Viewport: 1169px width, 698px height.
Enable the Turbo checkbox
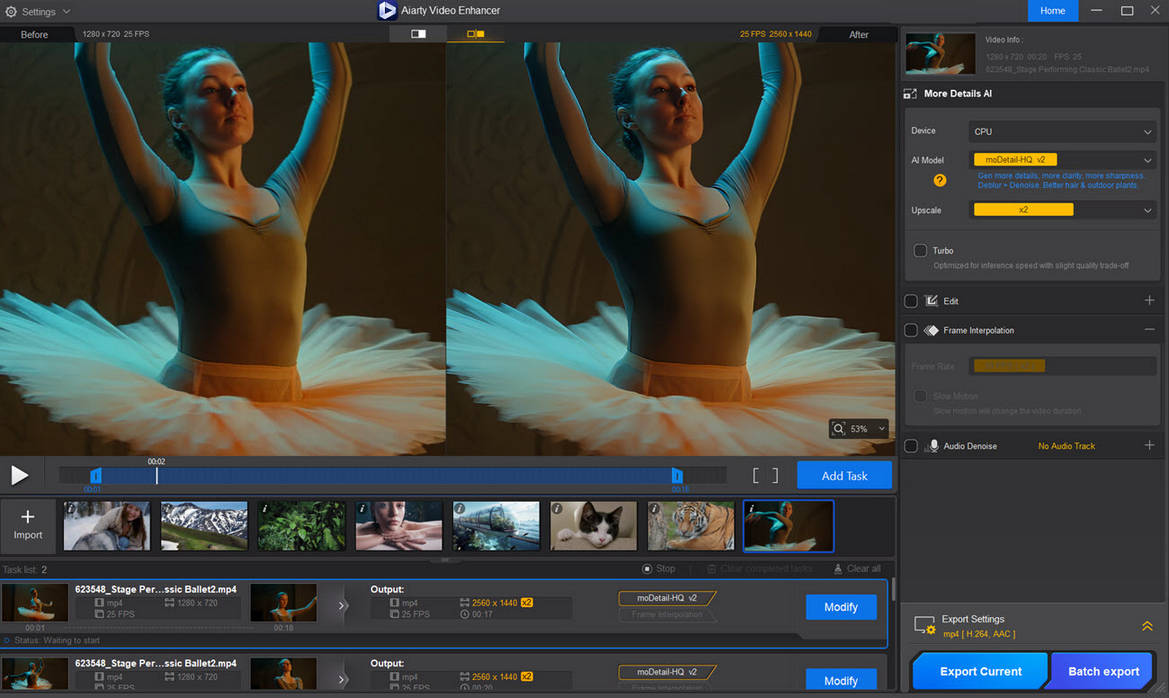click(x=919, y=250)
